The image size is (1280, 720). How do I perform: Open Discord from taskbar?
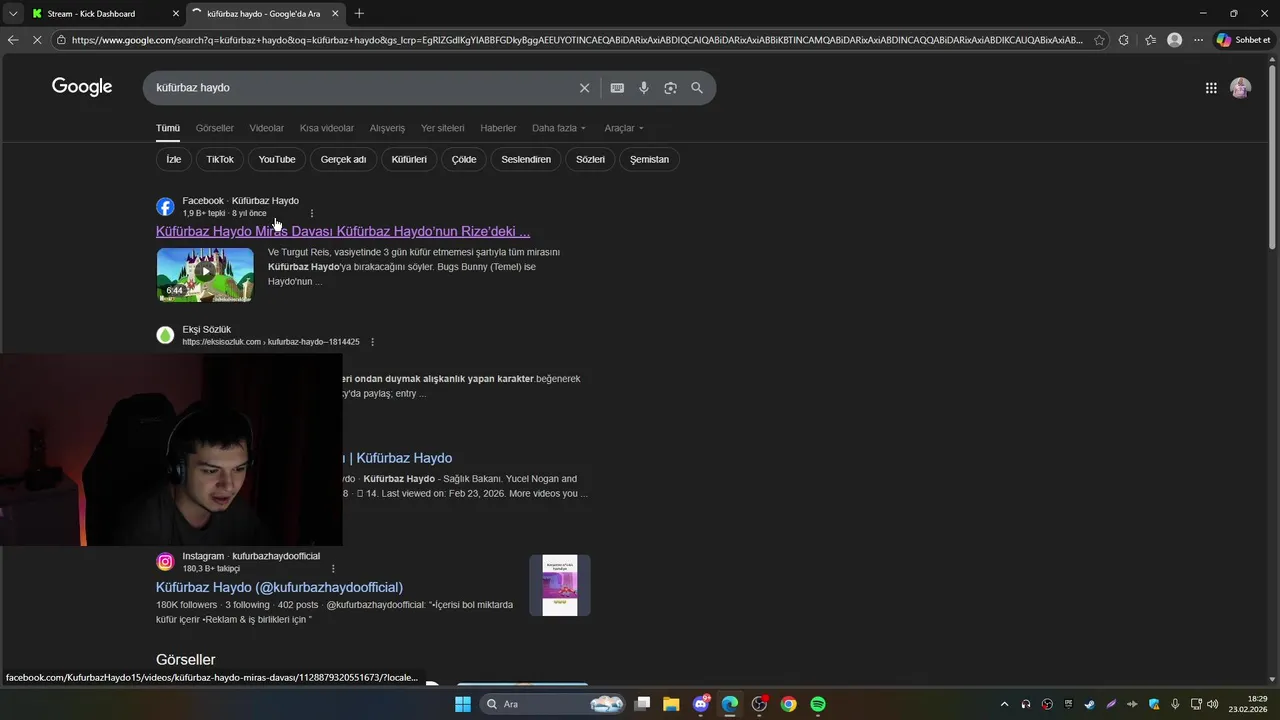700,704
